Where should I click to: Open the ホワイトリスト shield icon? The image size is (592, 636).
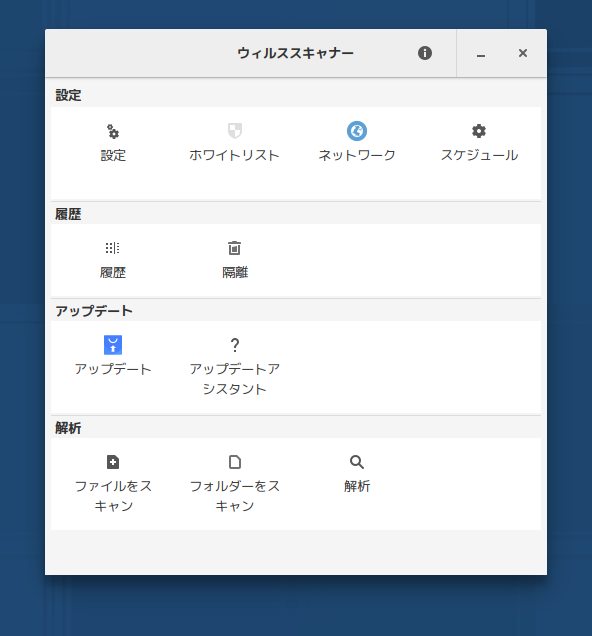(x=235, y=131)
